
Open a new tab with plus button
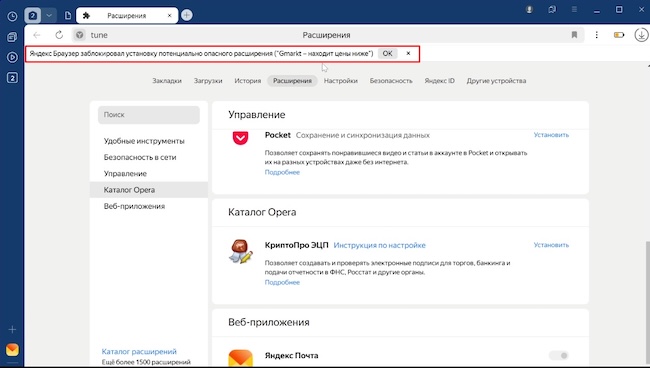187,15
